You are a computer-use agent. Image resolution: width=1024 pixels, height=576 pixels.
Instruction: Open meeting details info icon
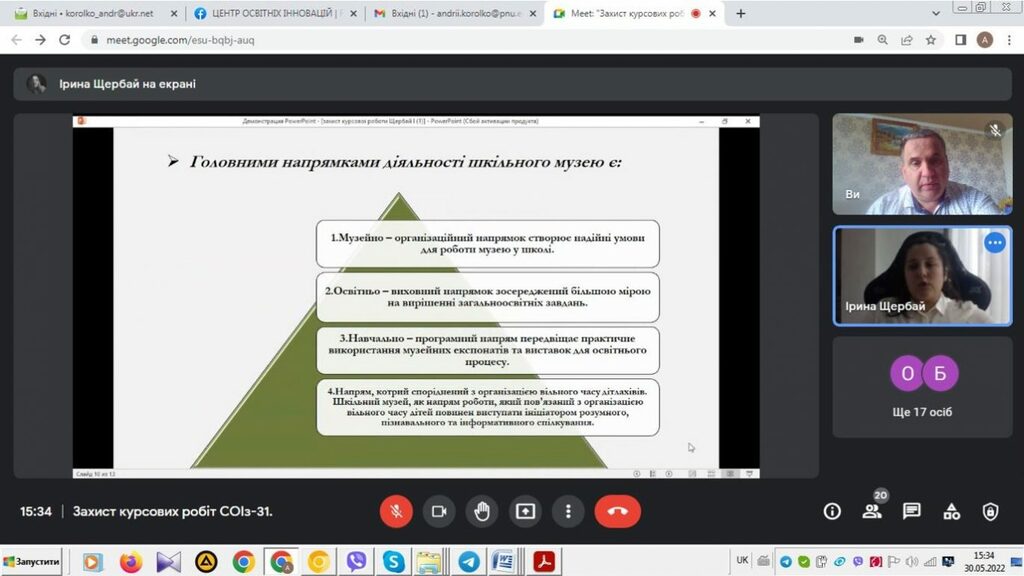[x=832, y=511]
